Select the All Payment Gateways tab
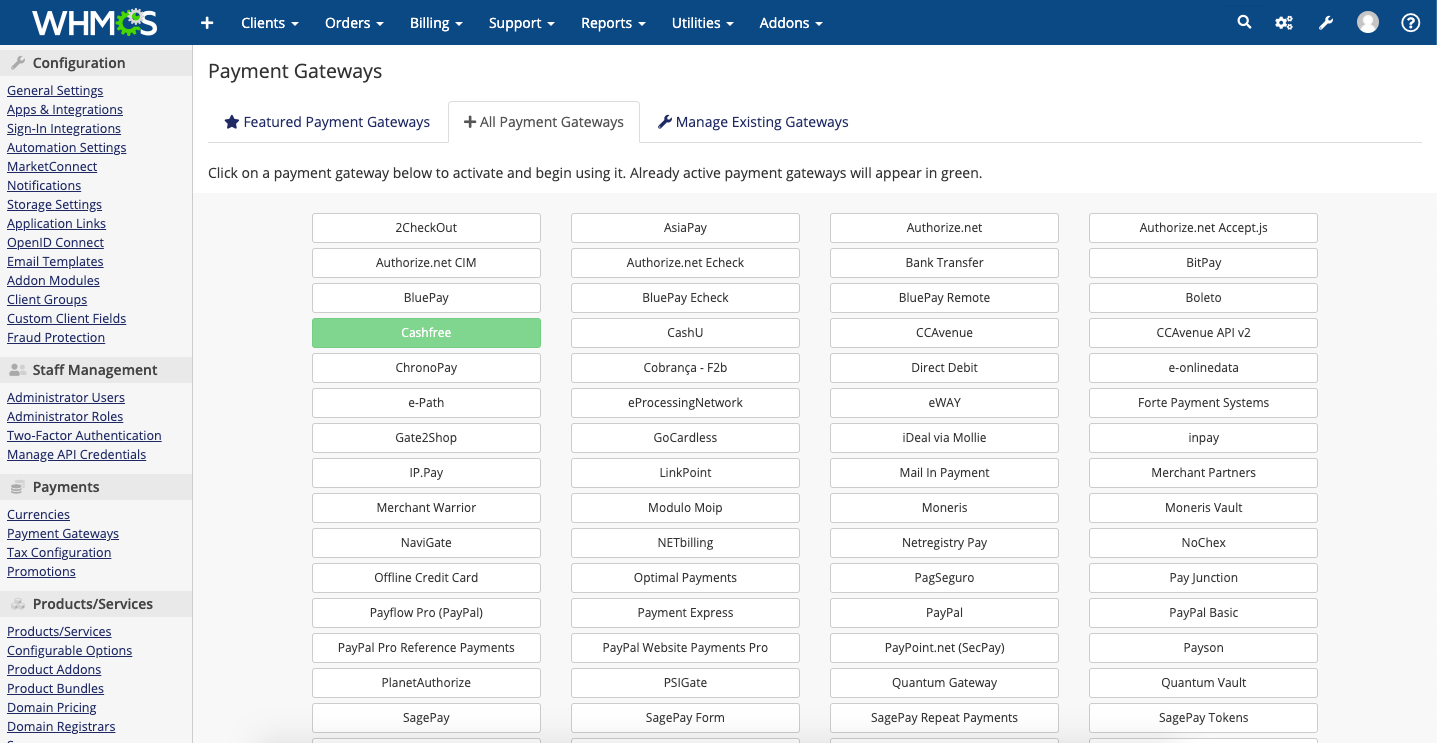The height and width of the screenshot is (743, 1437). click(x=543, y=122)
